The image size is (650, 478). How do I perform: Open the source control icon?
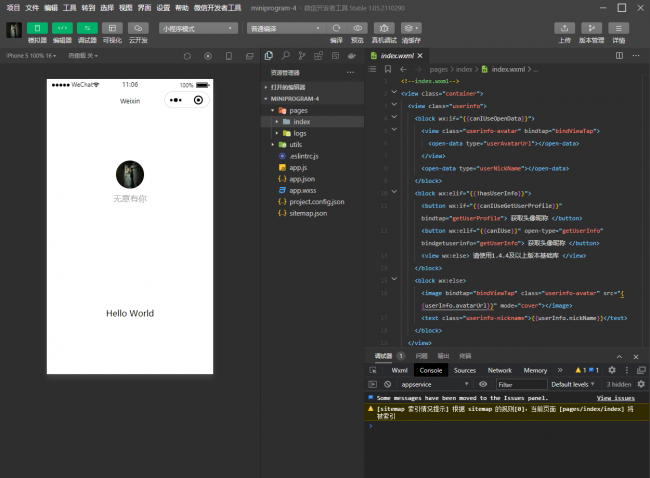click(302, 56)
